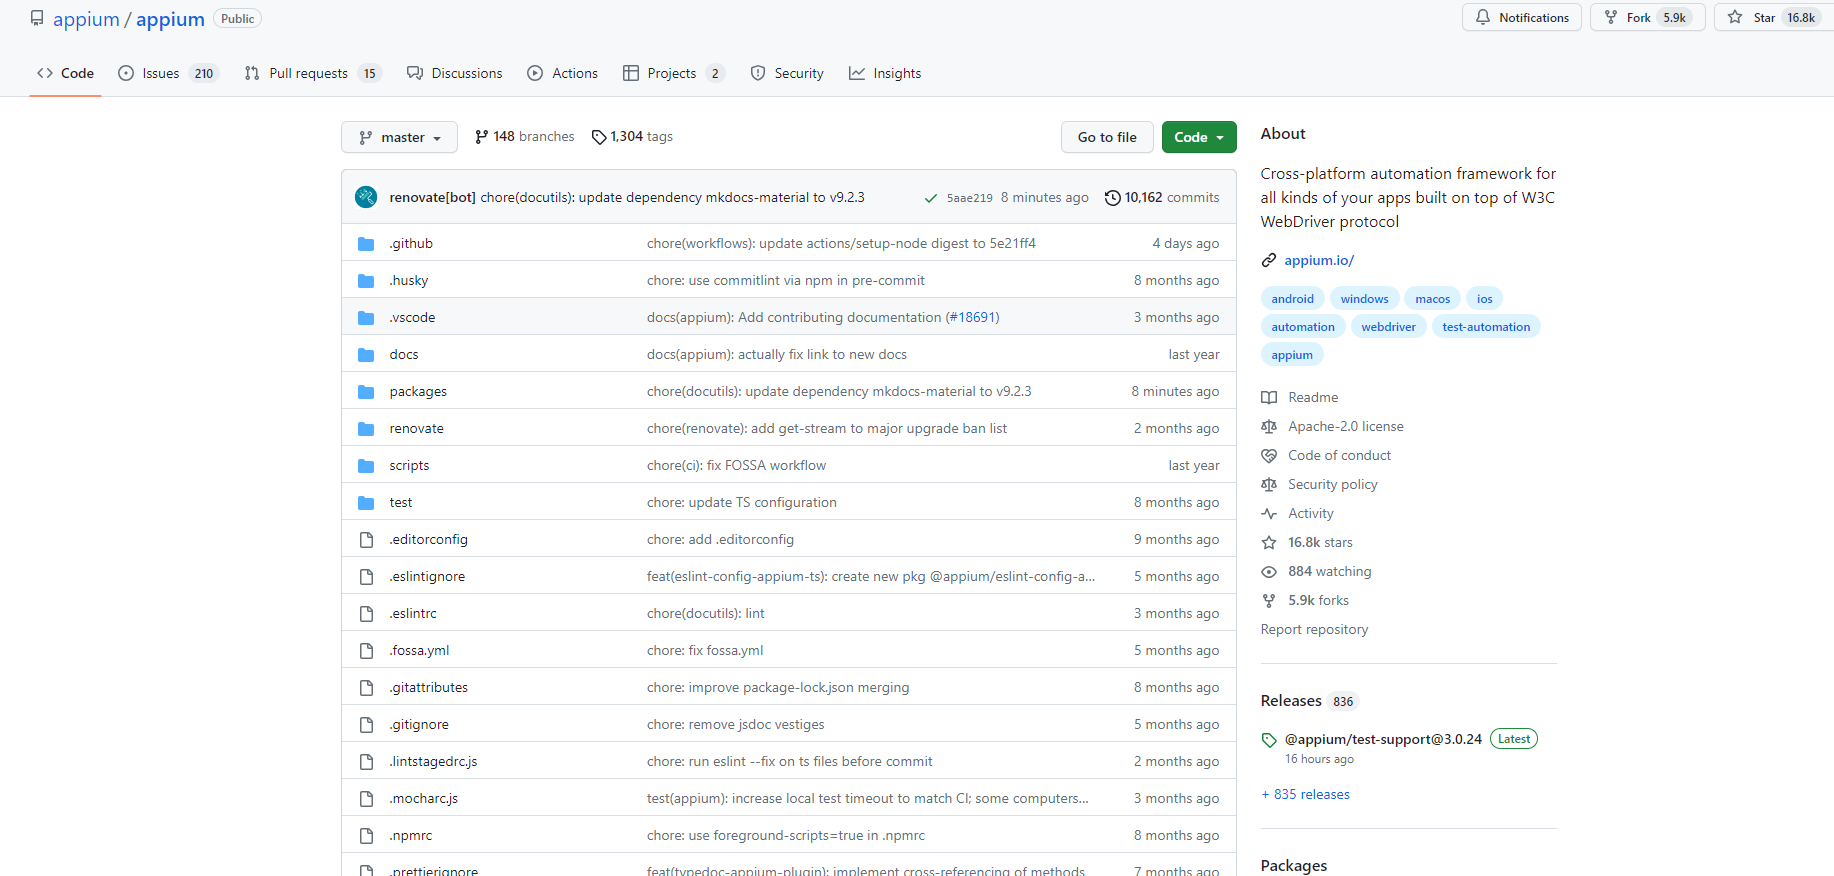
Task: Open the Security tab
Action: click(x=787, y=73)
